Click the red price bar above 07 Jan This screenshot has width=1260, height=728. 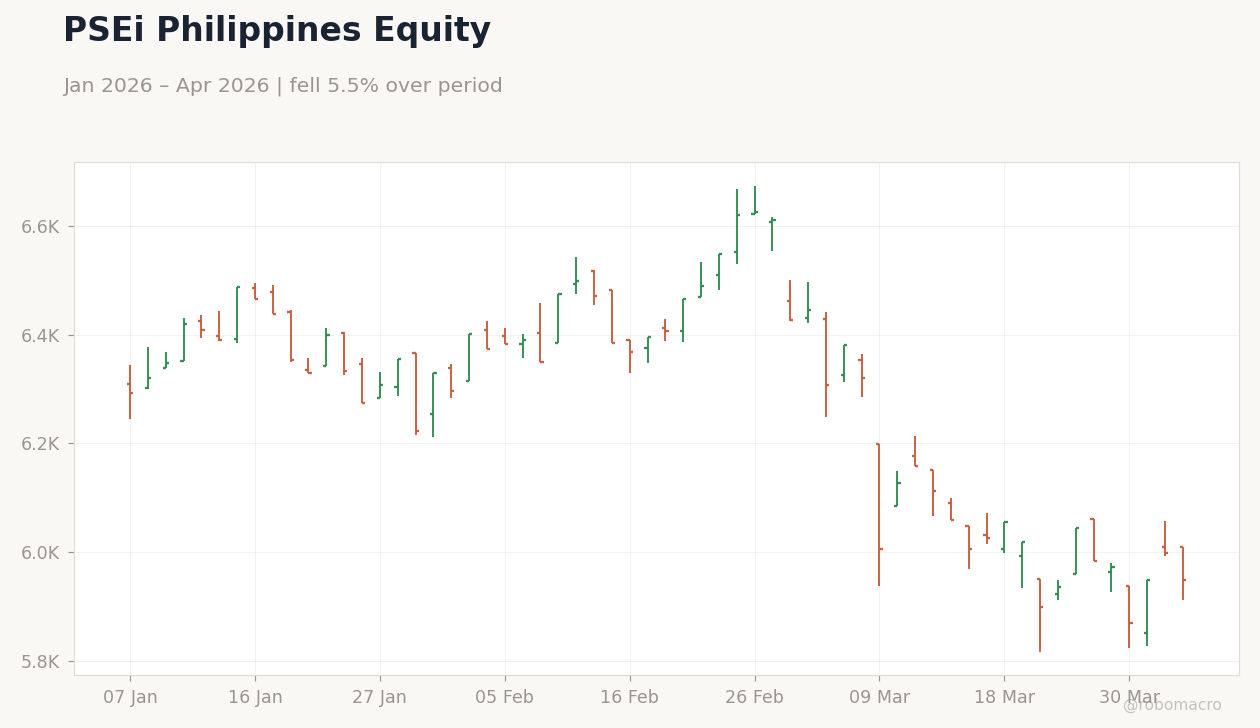[x=130, y=392]
